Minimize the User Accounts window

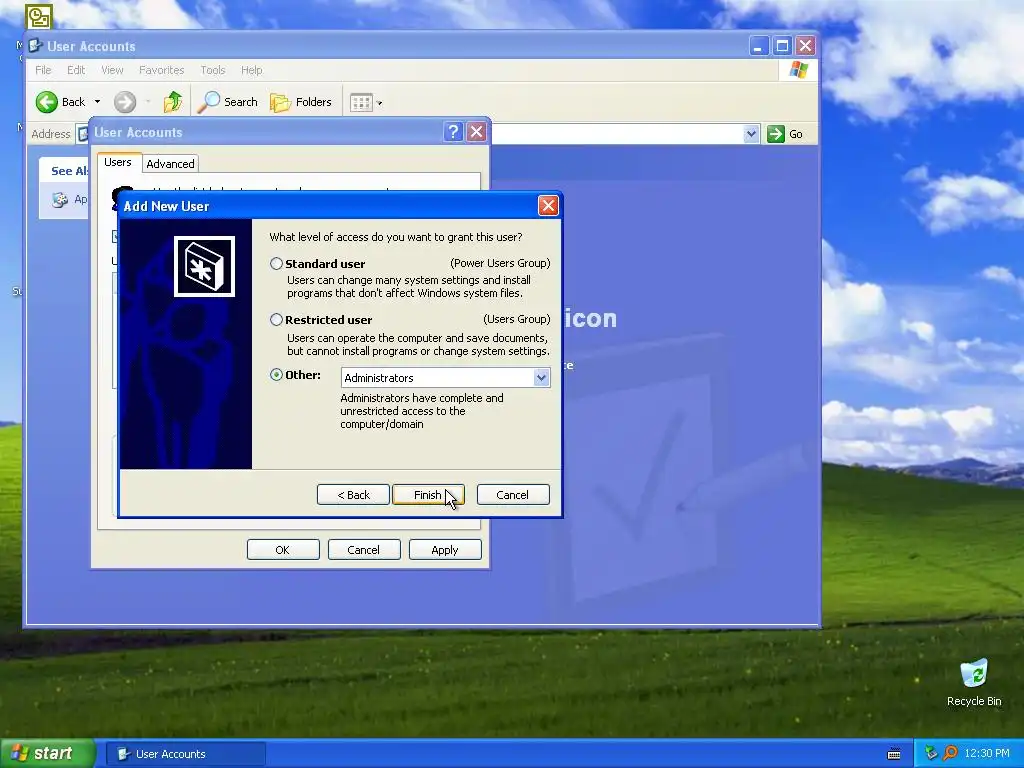pos(758,46)
